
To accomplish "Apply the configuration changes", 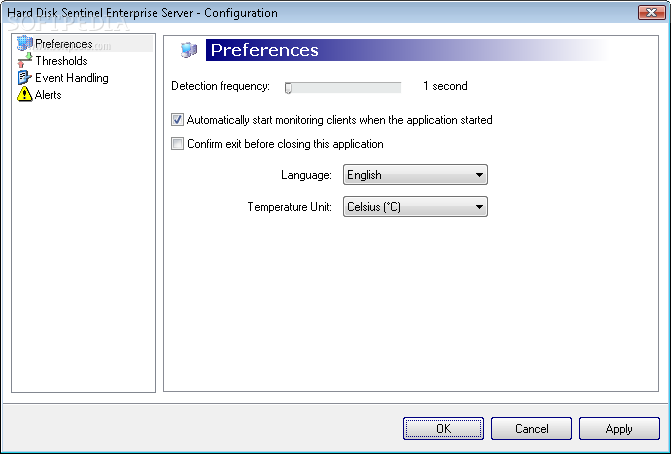I will point(619,429).
